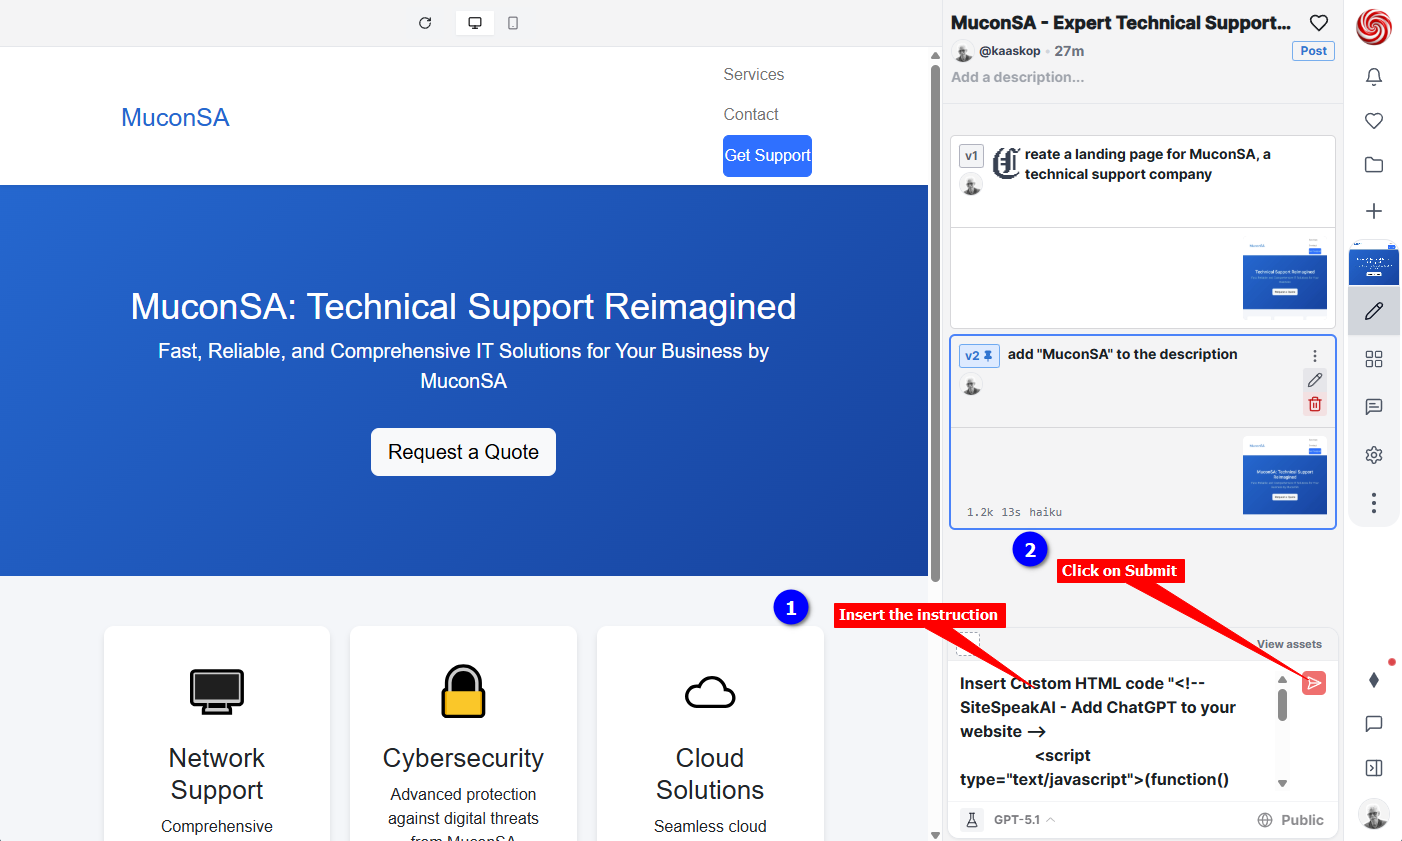Click the red send/submit arrow icon
Image resolution: width=1402 pixels, height=841 pixels.
click(1313, 683)
